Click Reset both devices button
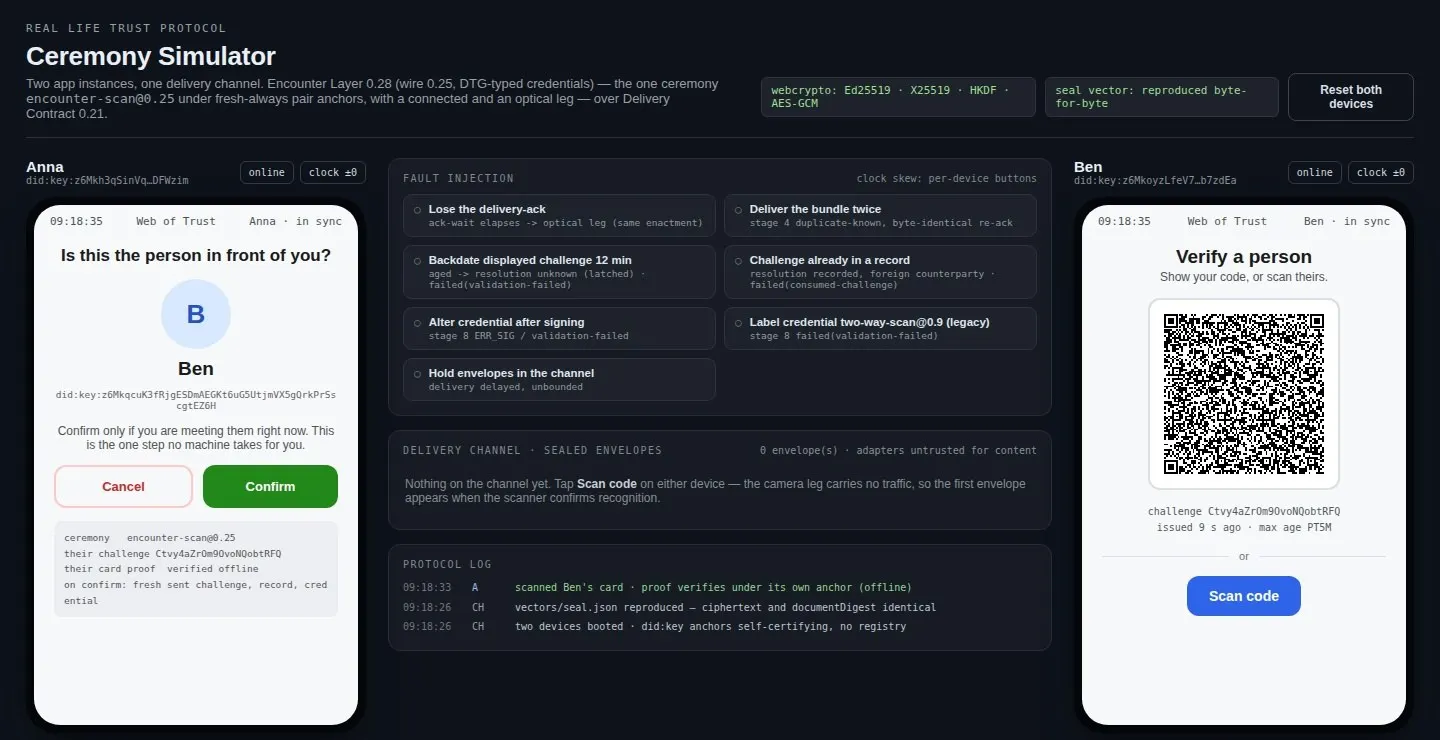The width and height of the screenshot is (1440, 740). click(1350, 97)
